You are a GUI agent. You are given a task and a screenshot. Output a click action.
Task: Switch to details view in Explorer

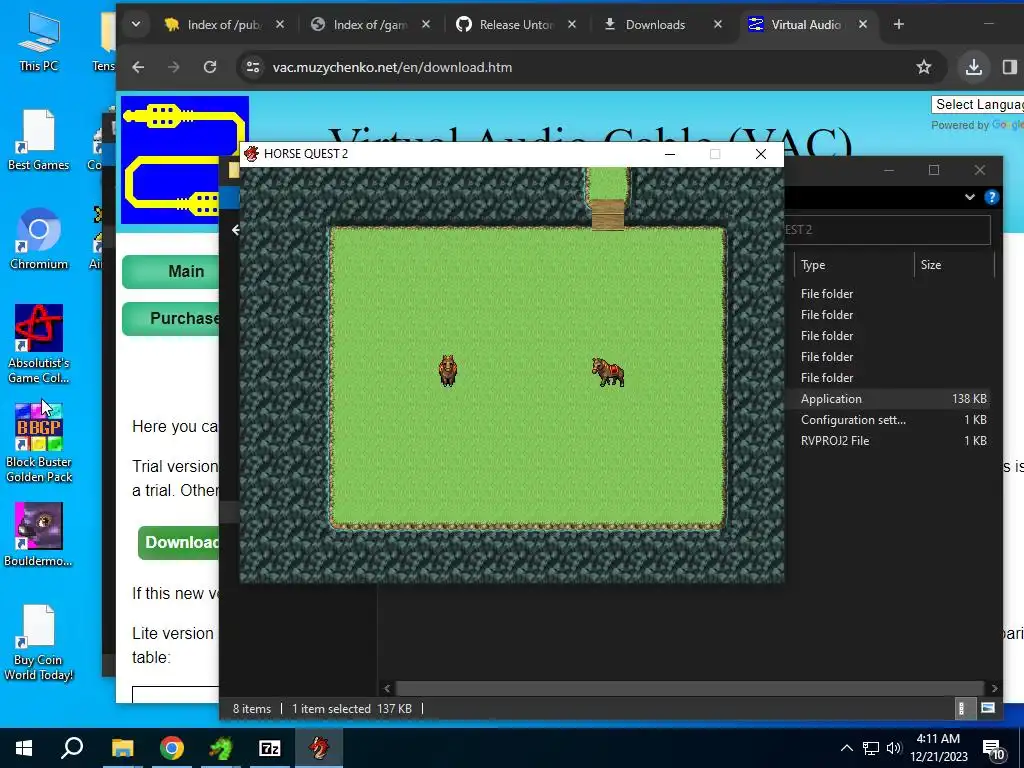961,709
